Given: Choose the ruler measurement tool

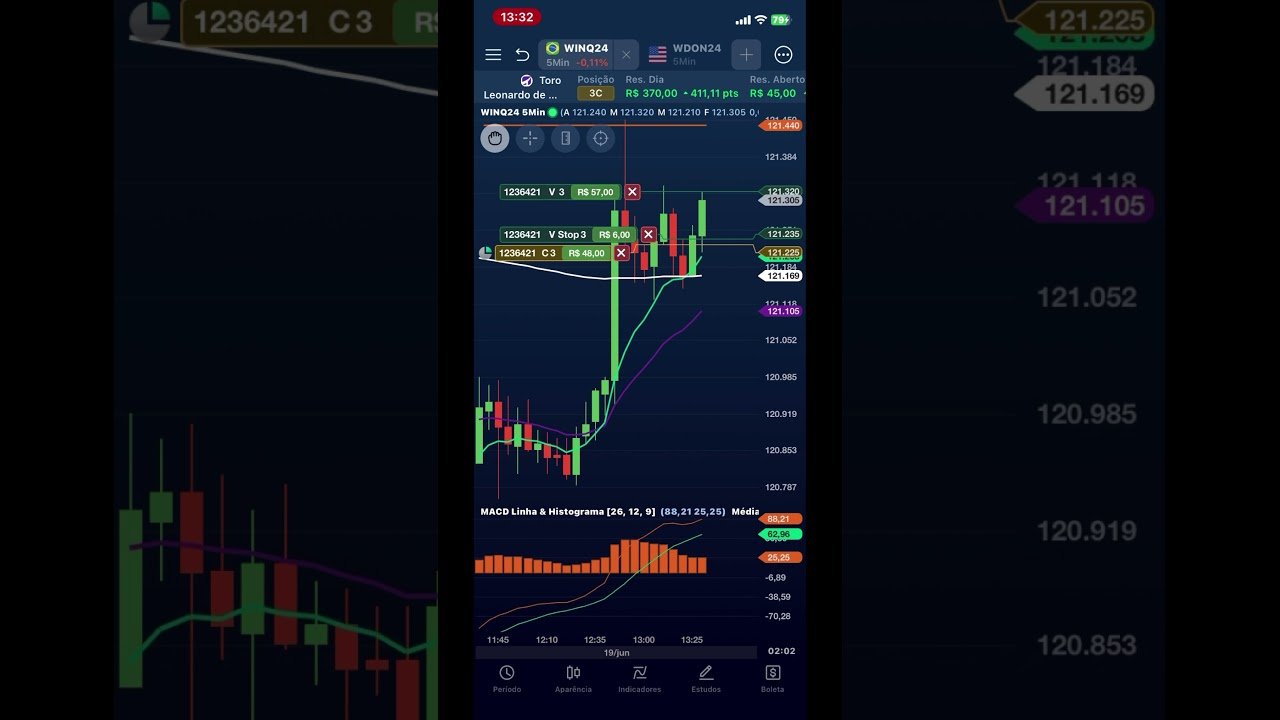Looking at the screenshot, I should point(565,138).
